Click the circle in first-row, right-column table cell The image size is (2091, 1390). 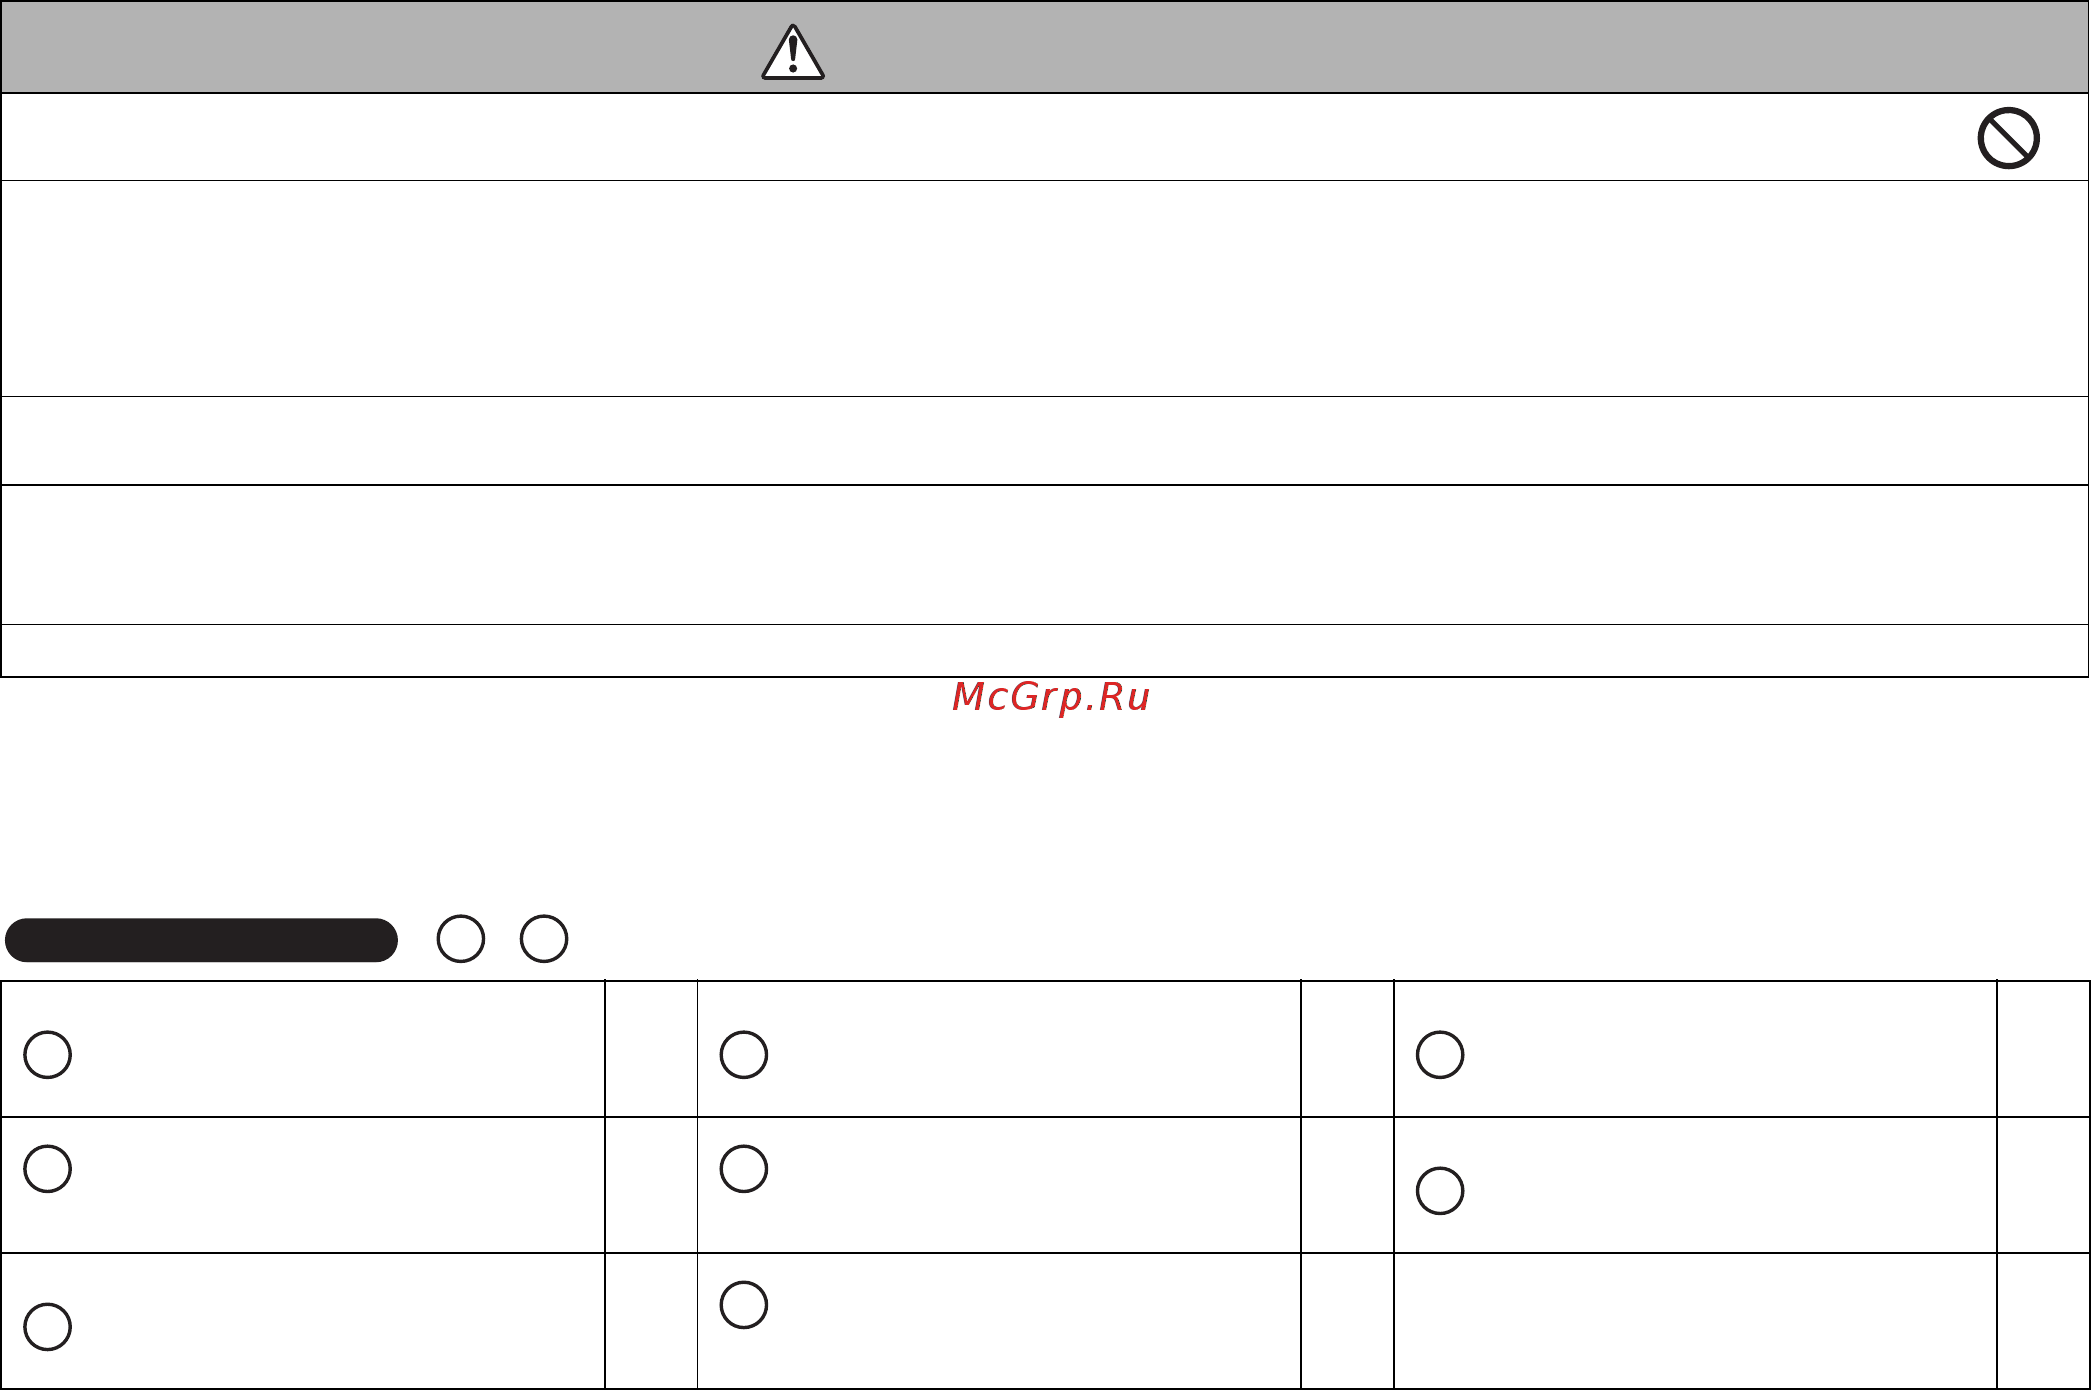tap(1440, 1054)
